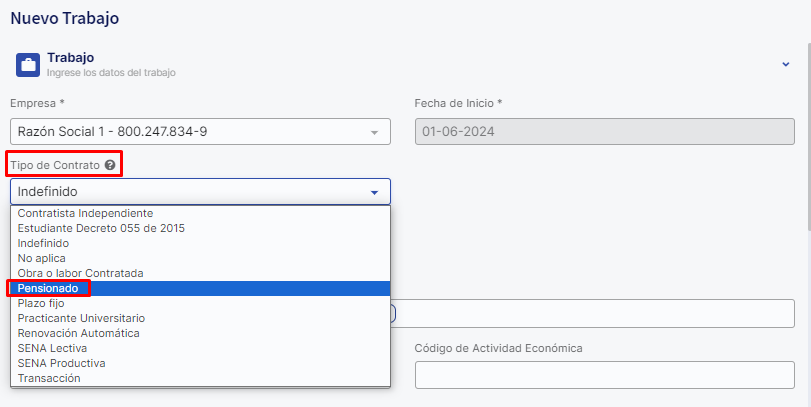Open the Empresa dropdown
Screen dimensions: 811x407
click(200, 132)
